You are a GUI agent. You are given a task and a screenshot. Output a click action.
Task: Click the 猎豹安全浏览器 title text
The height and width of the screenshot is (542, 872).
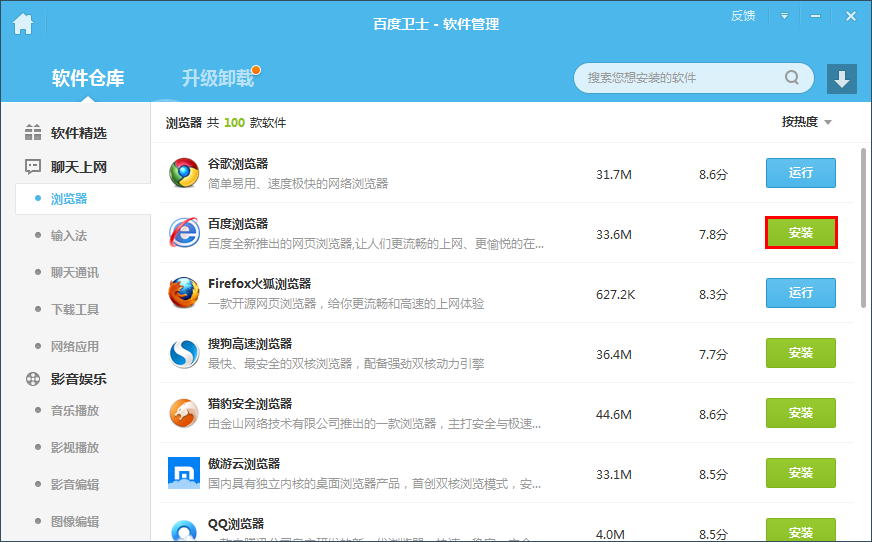[250, 404]
